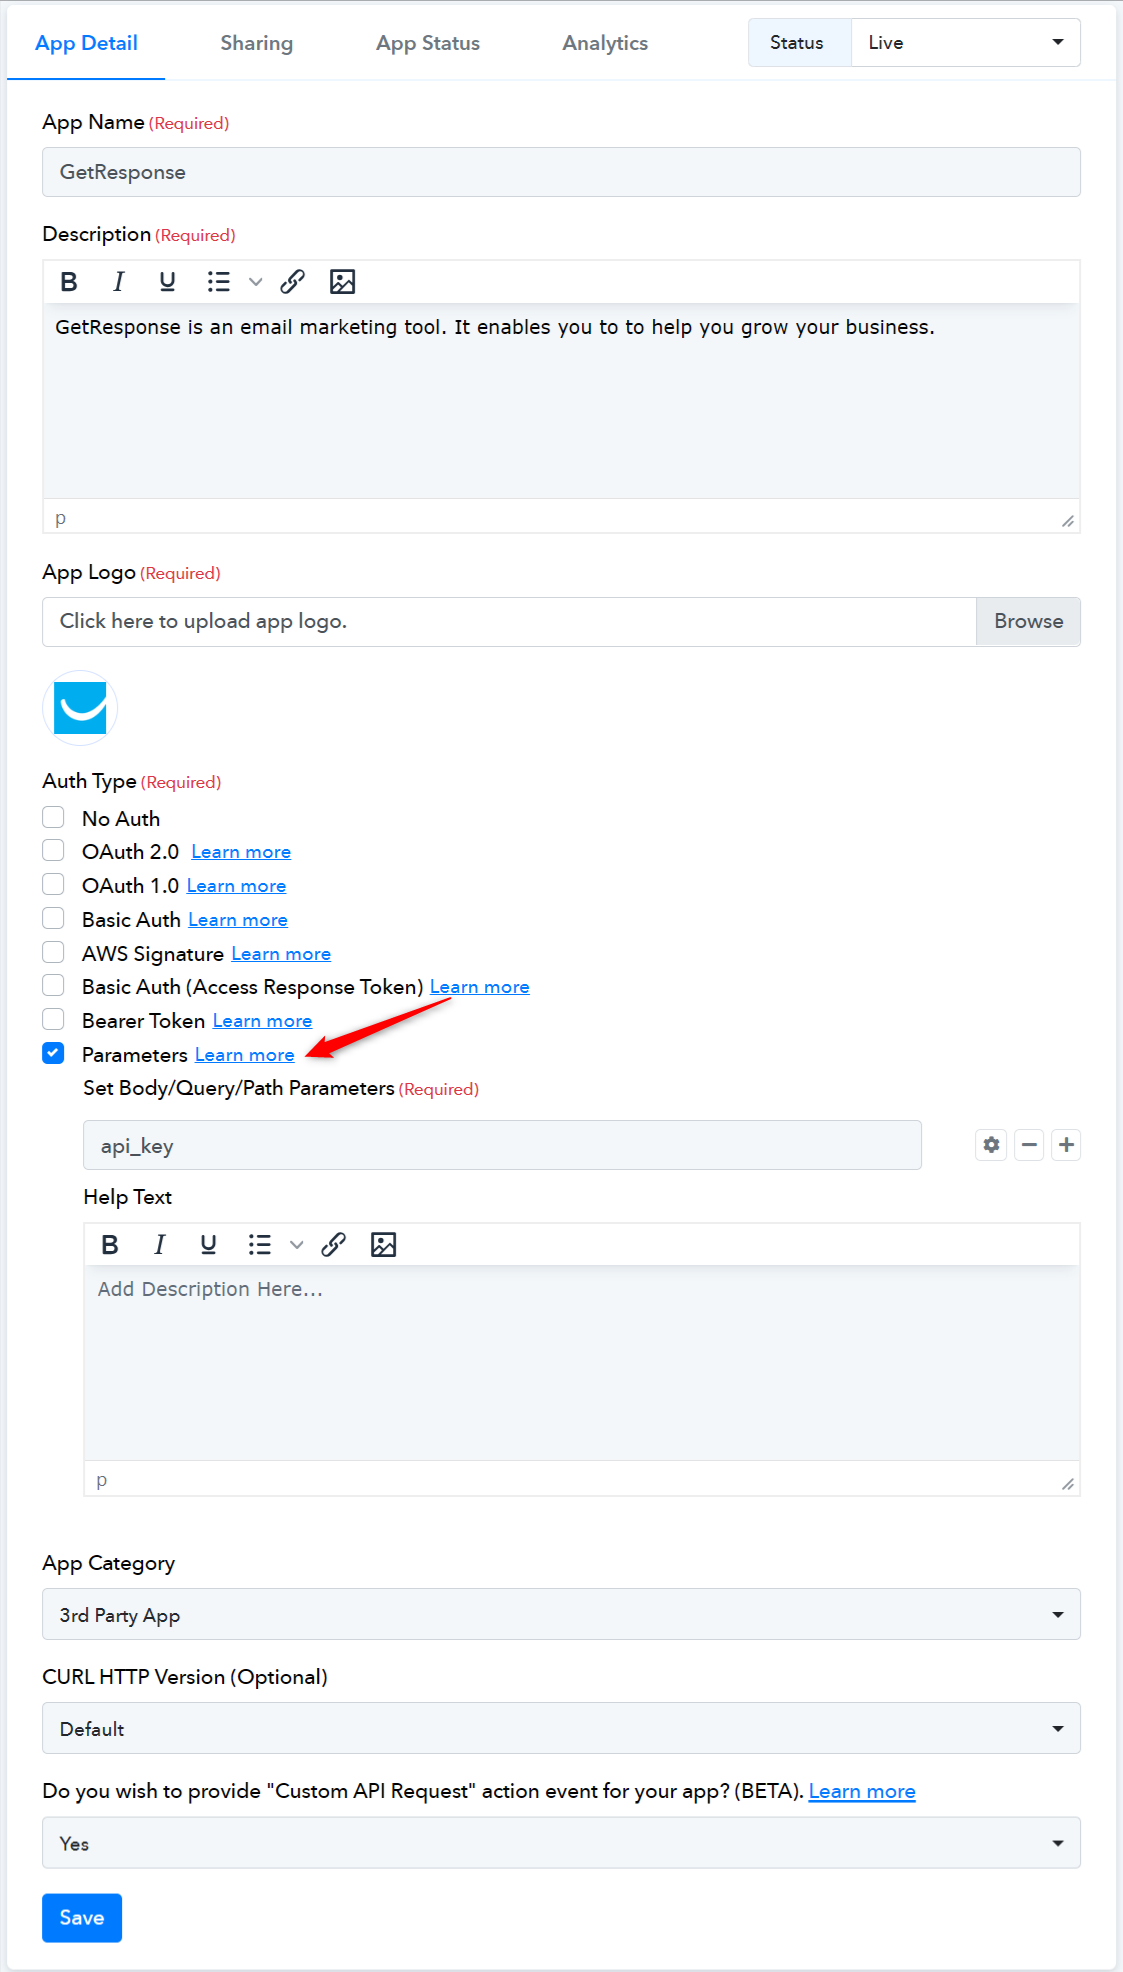Image resolution: width=1123 pixels, height=1972 pixels.
Task: Check the Basic Auth checkbox
Action: [x=53, y=918]
